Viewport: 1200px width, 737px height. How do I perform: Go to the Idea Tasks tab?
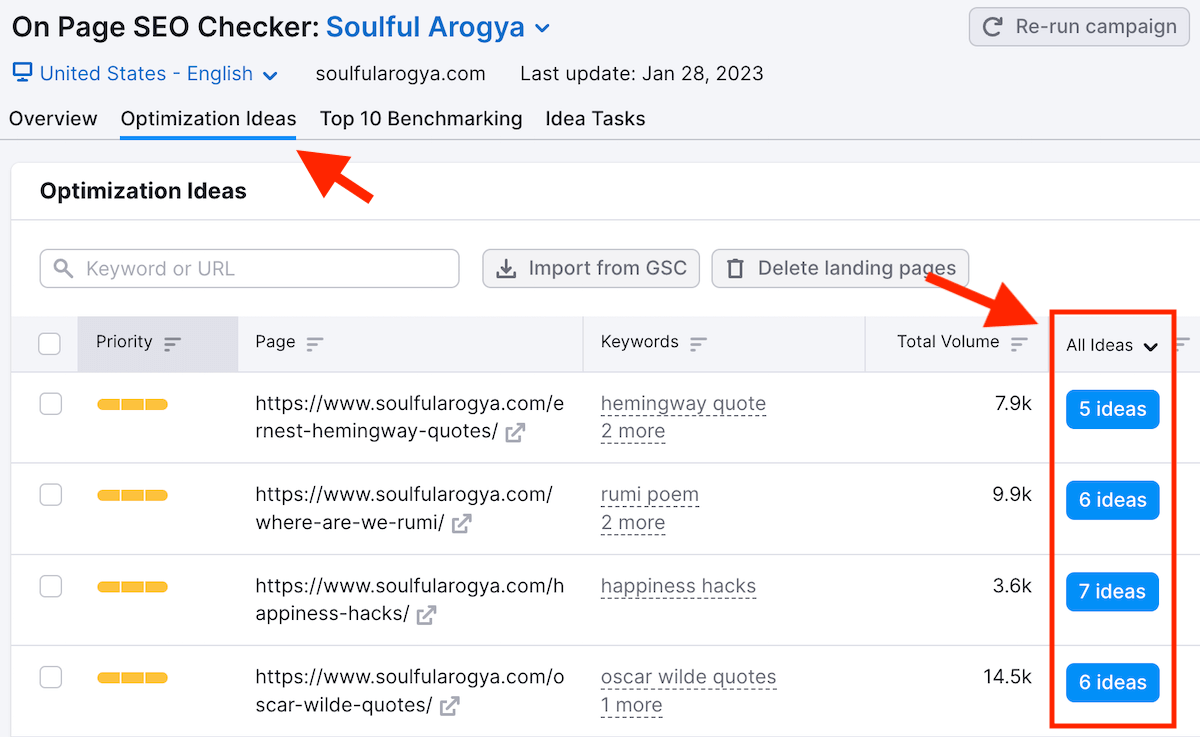595,119
